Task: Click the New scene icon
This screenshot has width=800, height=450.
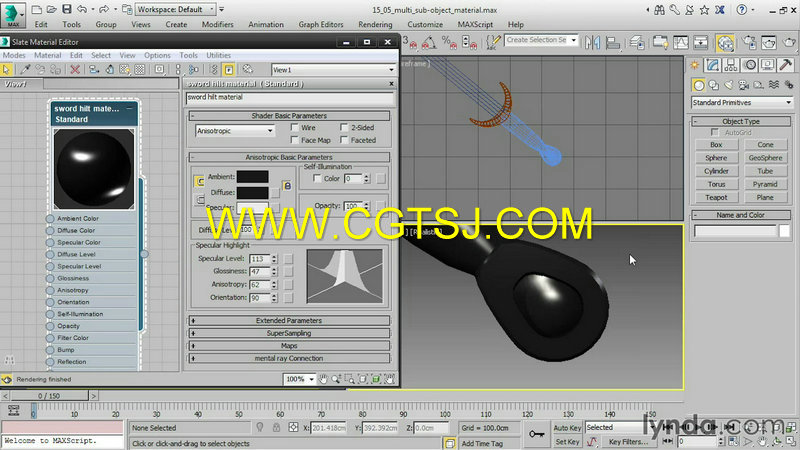Action: [x=37, y=9]
